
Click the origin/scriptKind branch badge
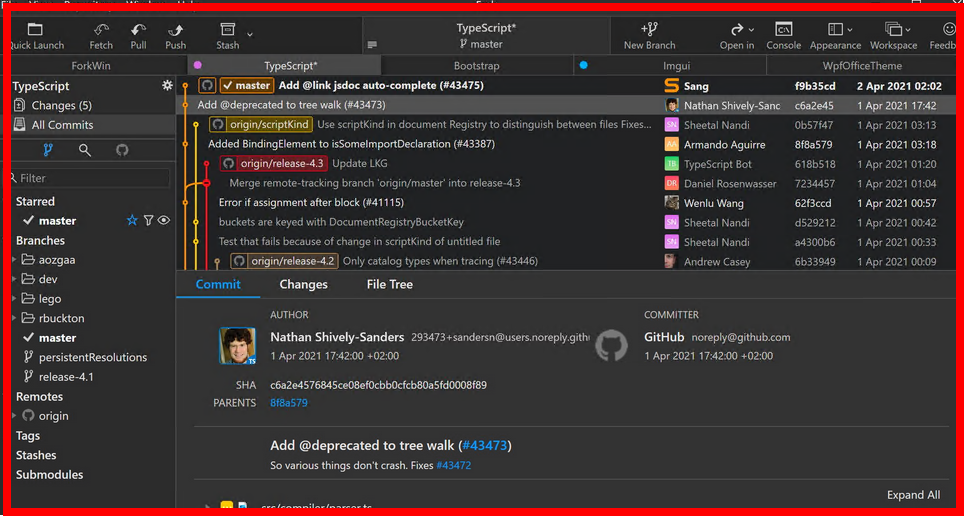pyautogui.click(x=261, y=125)
